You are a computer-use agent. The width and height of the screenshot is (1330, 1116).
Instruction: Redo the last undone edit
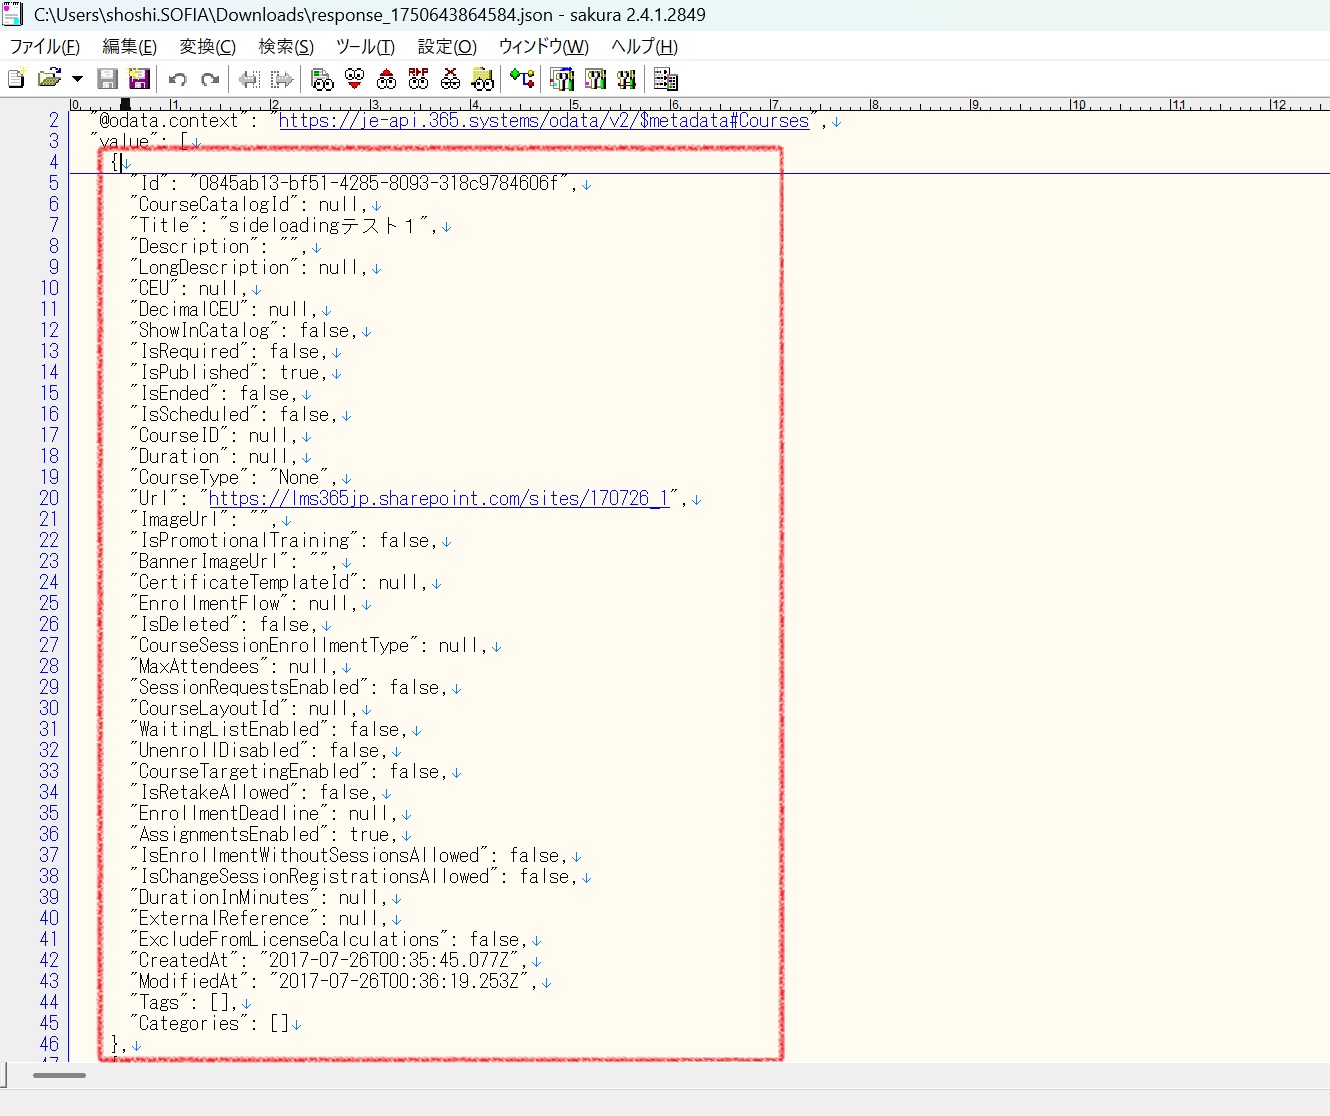click(210, 79)
